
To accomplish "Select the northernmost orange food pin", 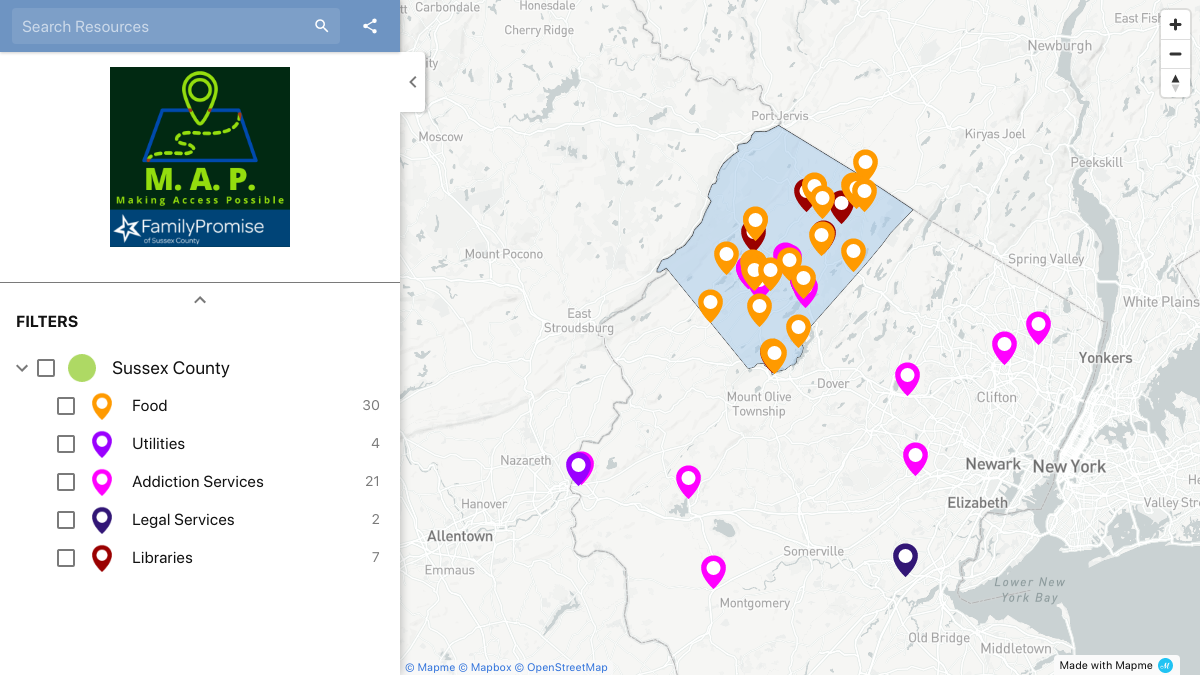I will [x=865, y=164].
